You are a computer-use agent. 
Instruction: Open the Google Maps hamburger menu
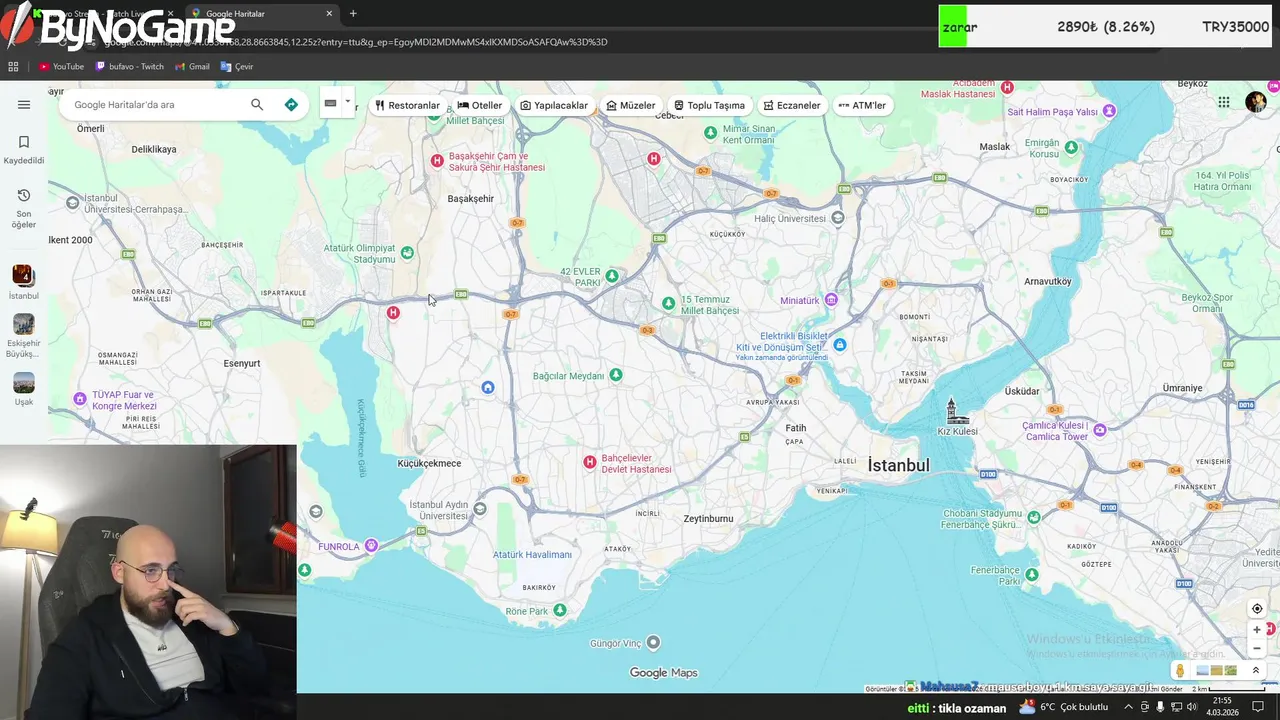24,105
